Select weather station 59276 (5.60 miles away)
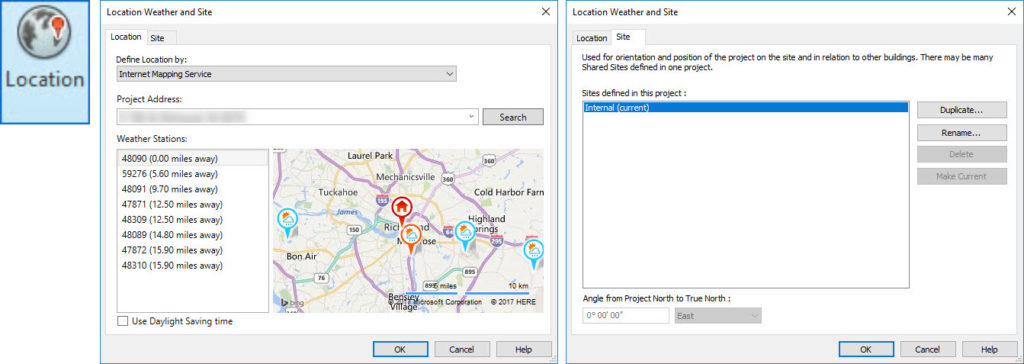The height and width of the screenshot is (364, 1024). (x=192, y=174)
